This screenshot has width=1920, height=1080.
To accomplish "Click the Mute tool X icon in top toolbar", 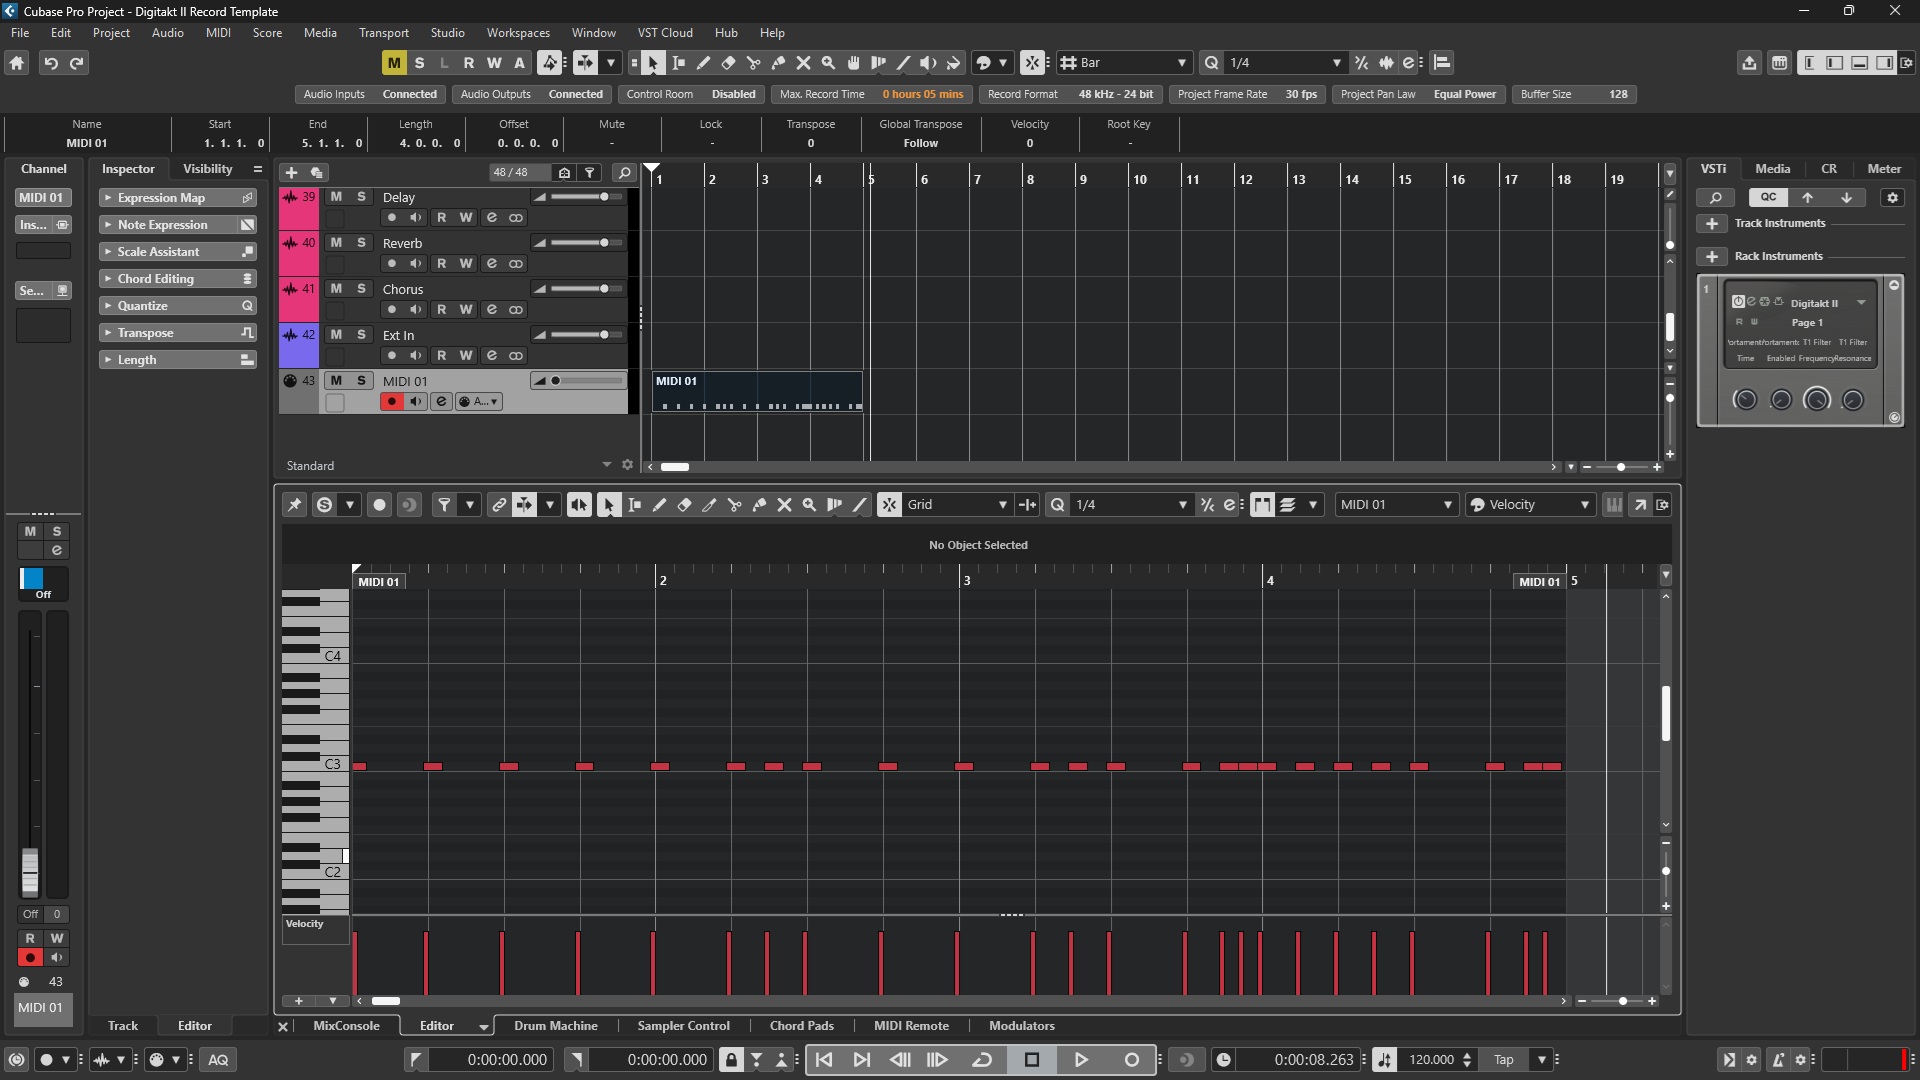I will tap(803, 63).
